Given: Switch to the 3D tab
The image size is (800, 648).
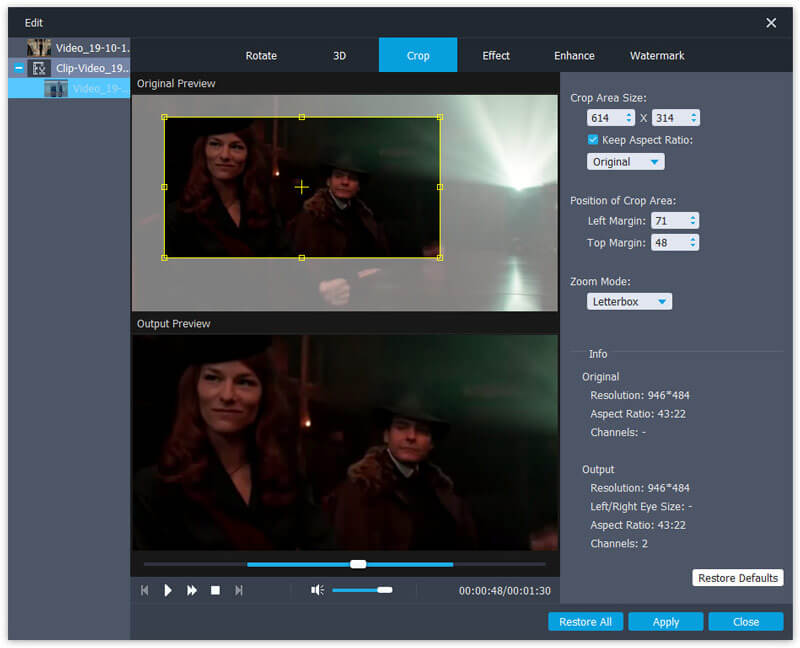Looking at the screenshot, I should pyautogui.click(x=339, y=56).
